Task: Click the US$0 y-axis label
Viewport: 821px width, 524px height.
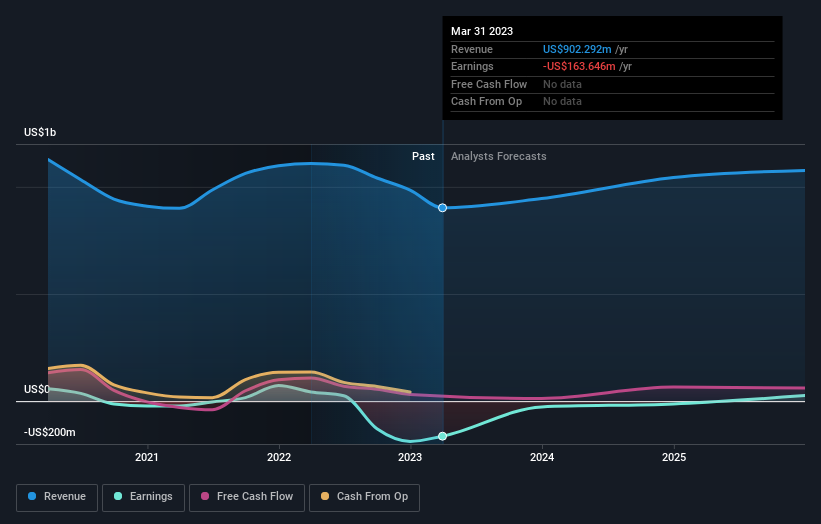Action: tap(37, 389)
